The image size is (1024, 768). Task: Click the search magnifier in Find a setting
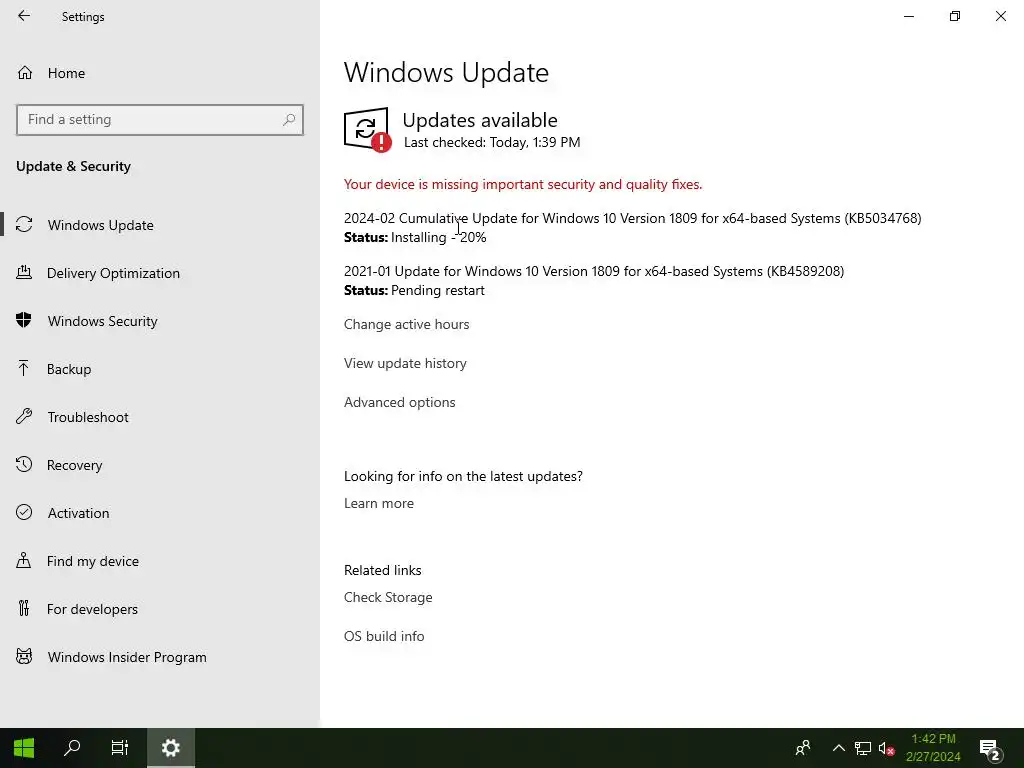tap(289, 120)
